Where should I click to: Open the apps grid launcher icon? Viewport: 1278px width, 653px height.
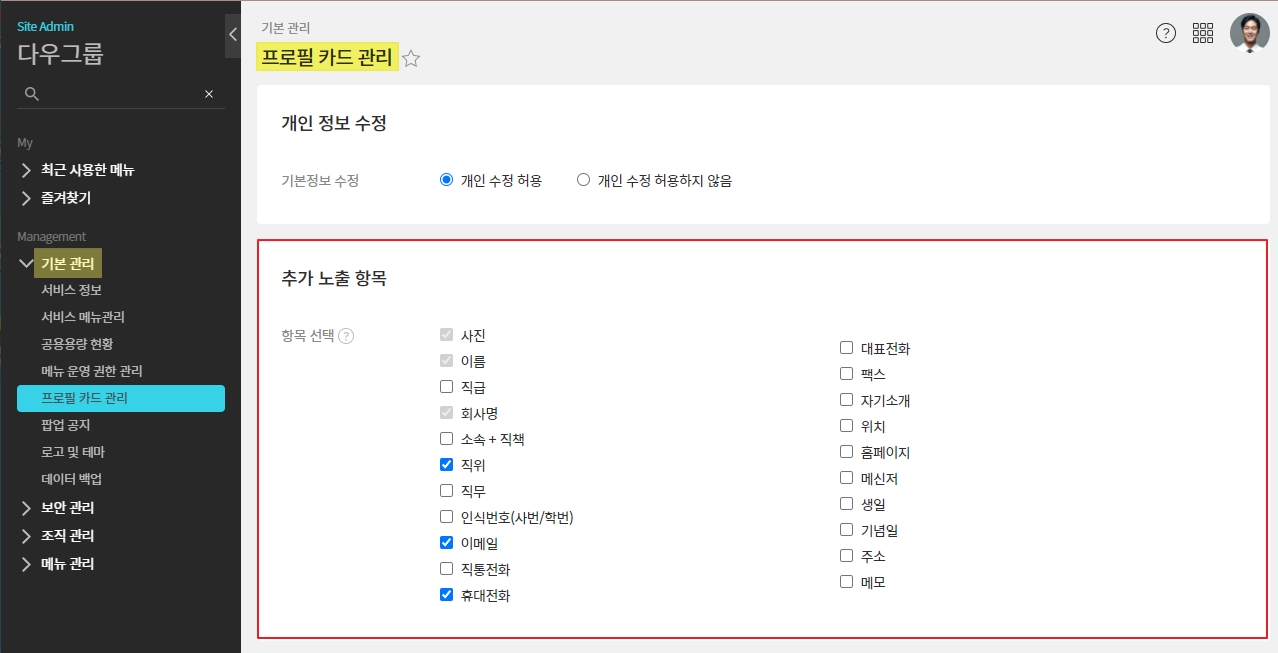[x=1203, y=33]
